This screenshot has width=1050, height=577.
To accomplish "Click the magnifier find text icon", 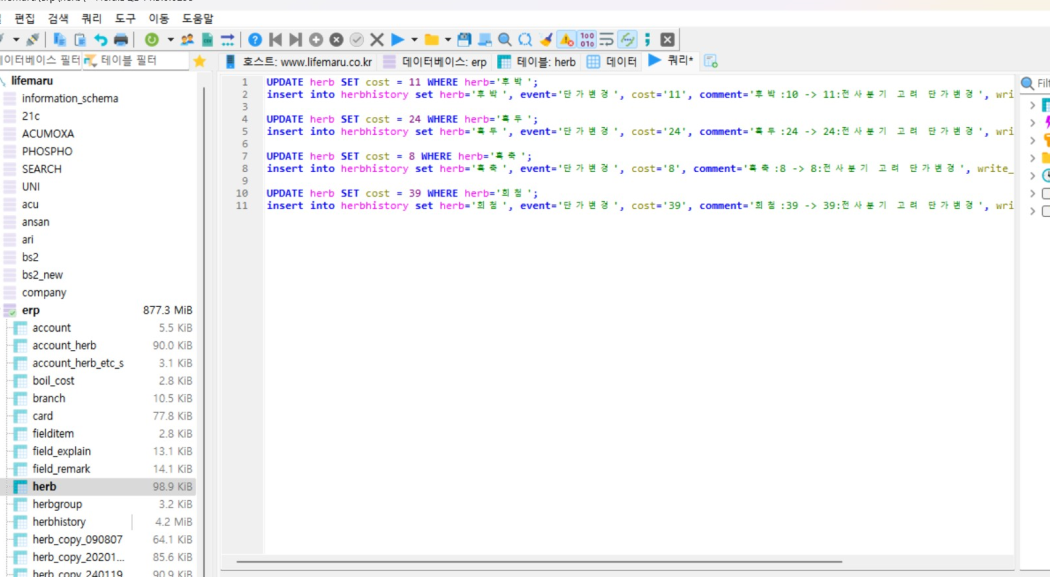I will 505,39.
